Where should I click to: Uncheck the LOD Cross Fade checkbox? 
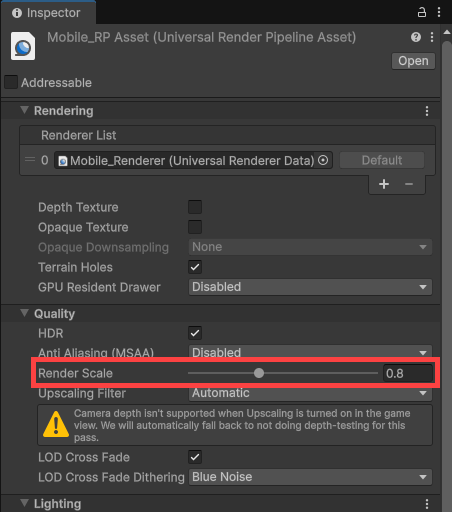pyautogui.click(x=195, y=457)
